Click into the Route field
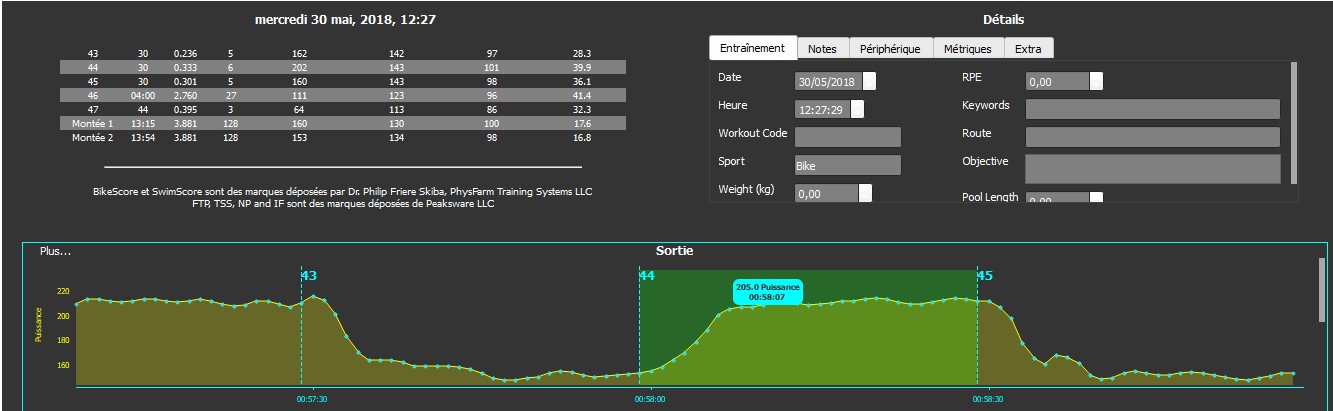This screenshot has width=1333, height=411. coord(1152,137)
